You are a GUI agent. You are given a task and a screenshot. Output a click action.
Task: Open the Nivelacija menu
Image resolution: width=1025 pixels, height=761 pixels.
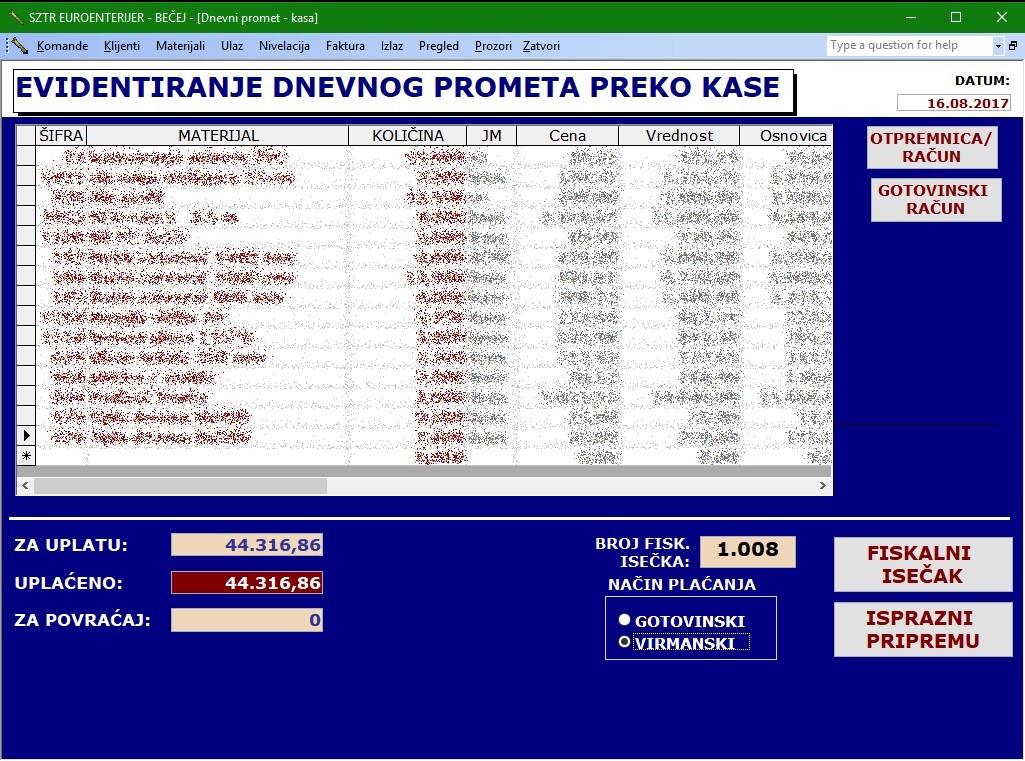pyautogui.click(x=284, y=46)
